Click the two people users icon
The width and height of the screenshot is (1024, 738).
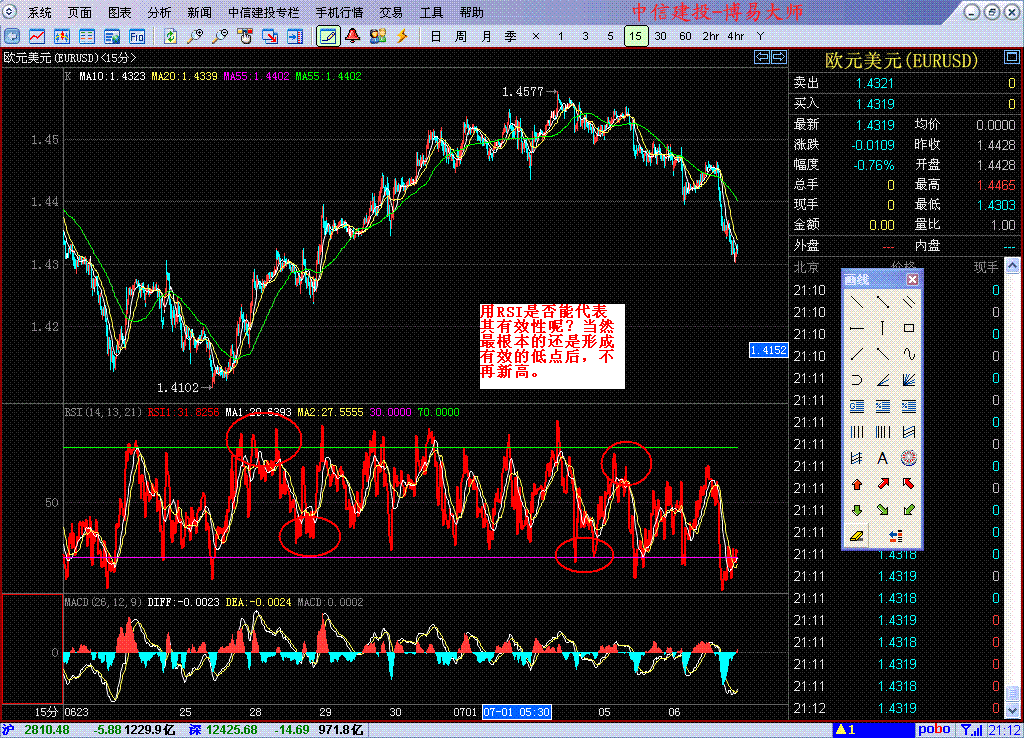[377, 36]
